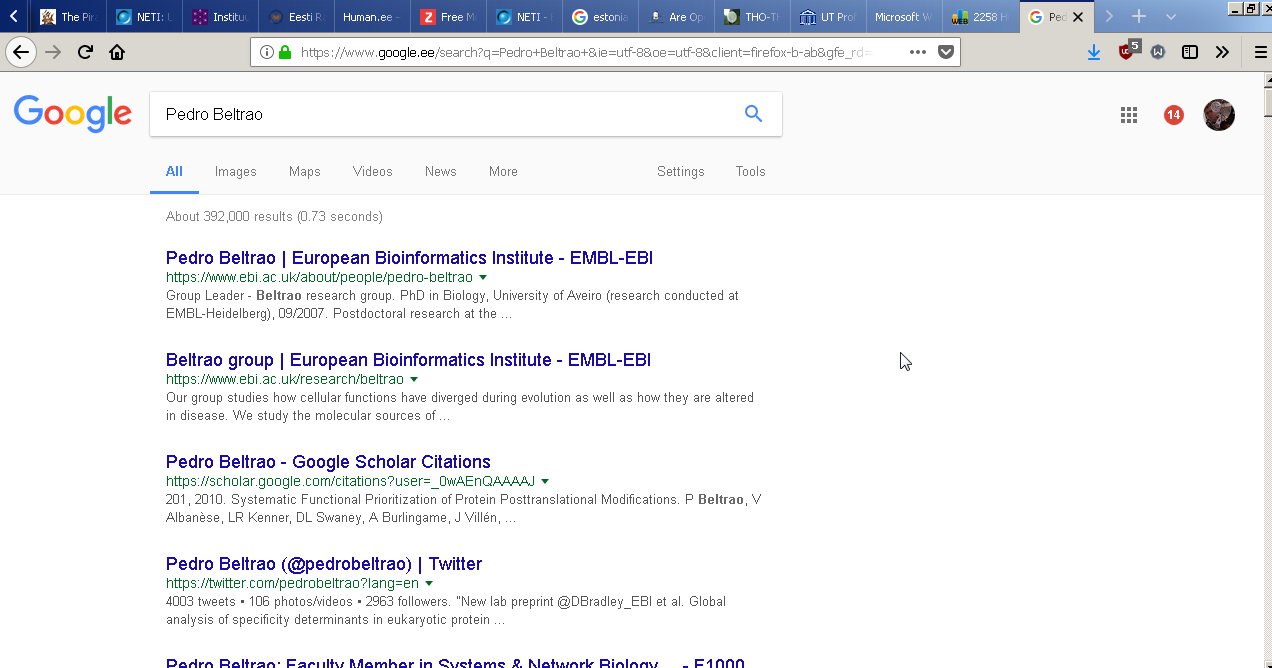Click the https://twitter.com/pedrobeltrao?lang=en URL text
This screenshot has width=1272, height=668.
292,583
